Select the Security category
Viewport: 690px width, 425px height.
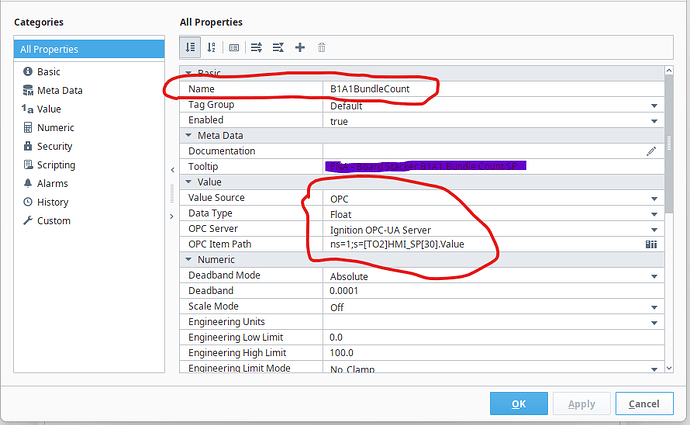point(48,146)
